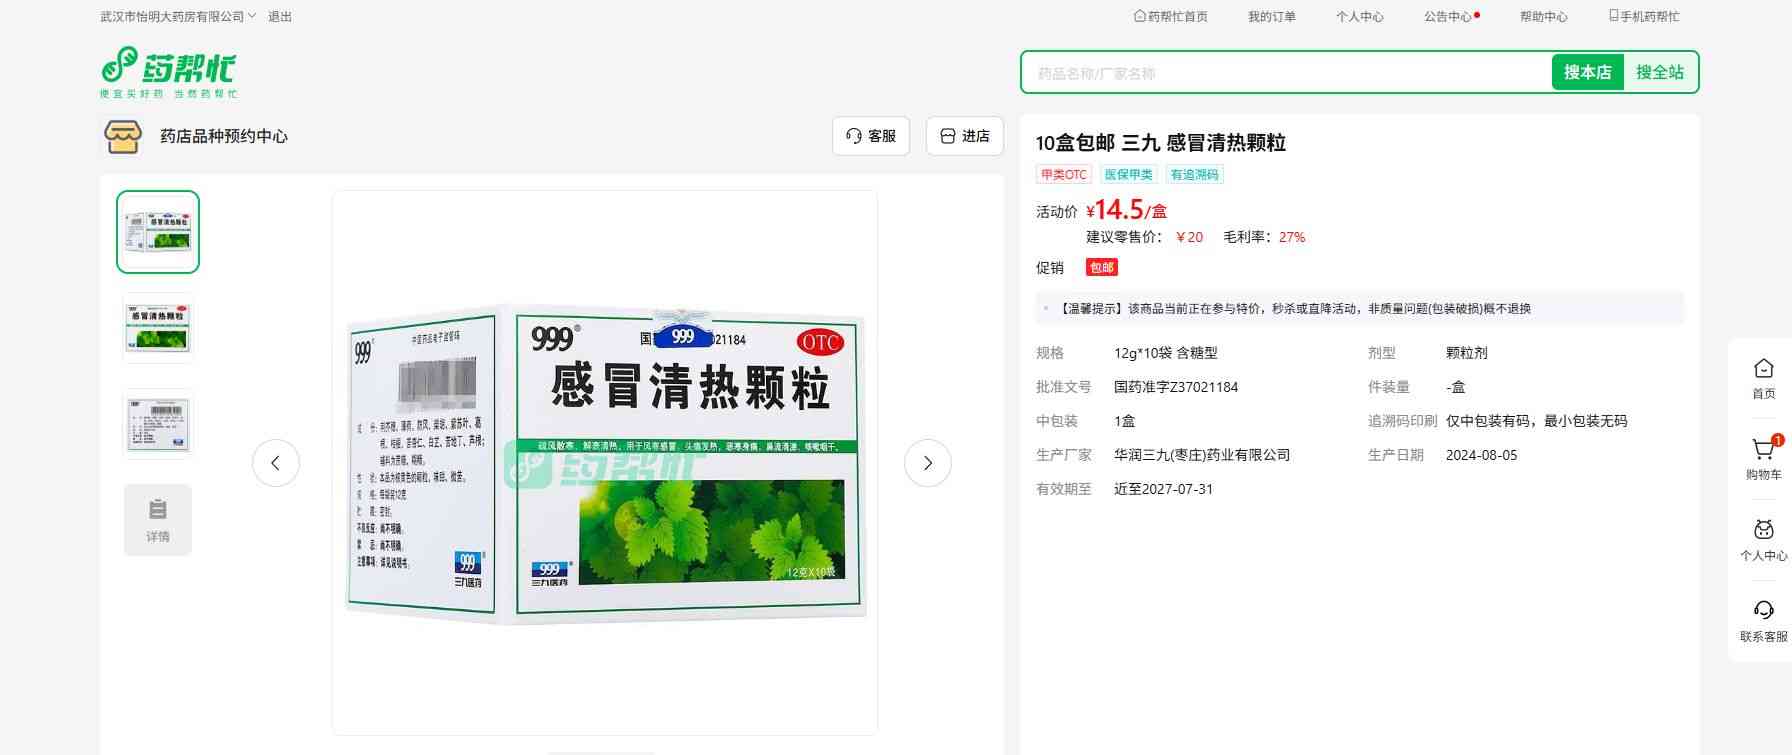1792x755 pixels.
Task: Click the 搜本店 search button
Action: [1587, 72]
